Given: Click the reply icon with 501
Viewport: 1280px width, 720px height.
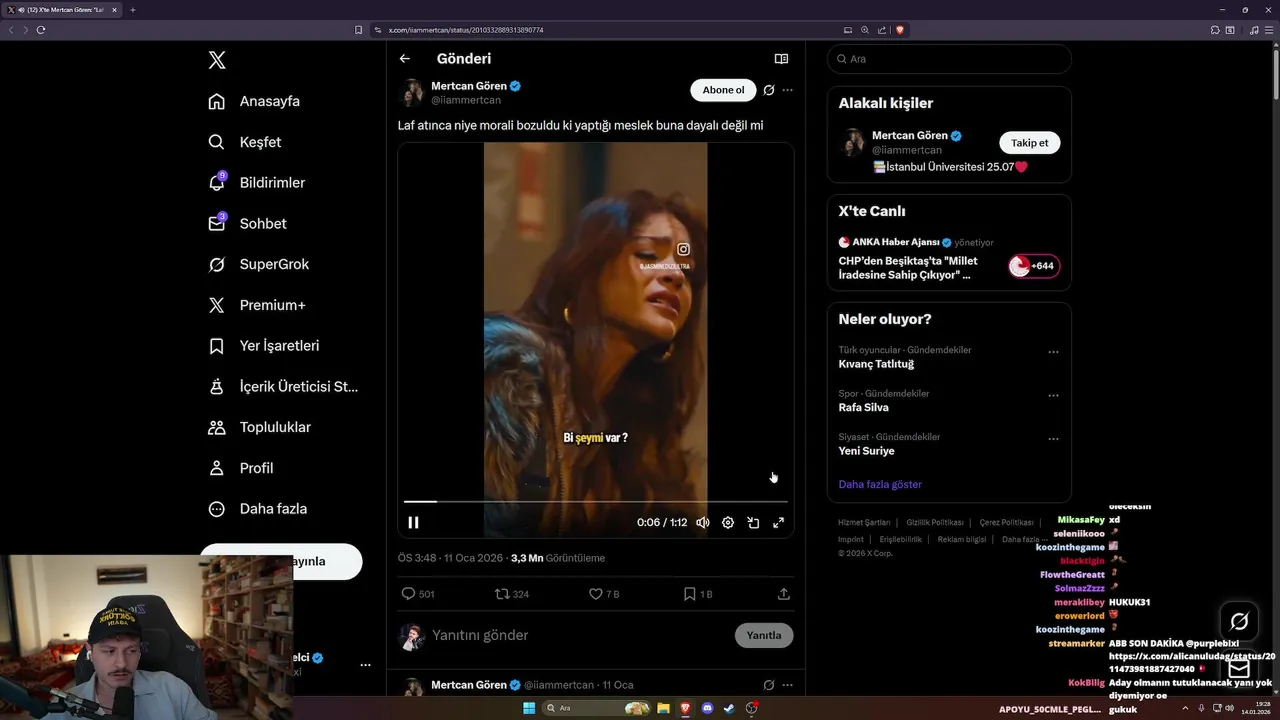Looking at the screenshot, I should (x=417, y=594).
